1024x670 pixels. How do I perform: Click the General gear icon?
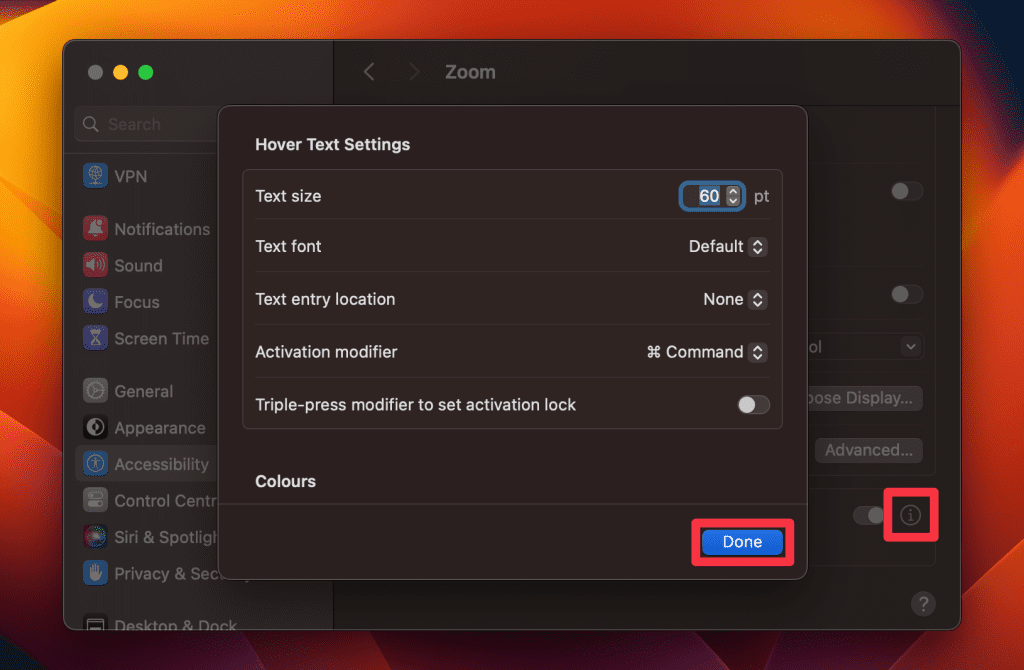pyautogui.click(x=95, y=391)
